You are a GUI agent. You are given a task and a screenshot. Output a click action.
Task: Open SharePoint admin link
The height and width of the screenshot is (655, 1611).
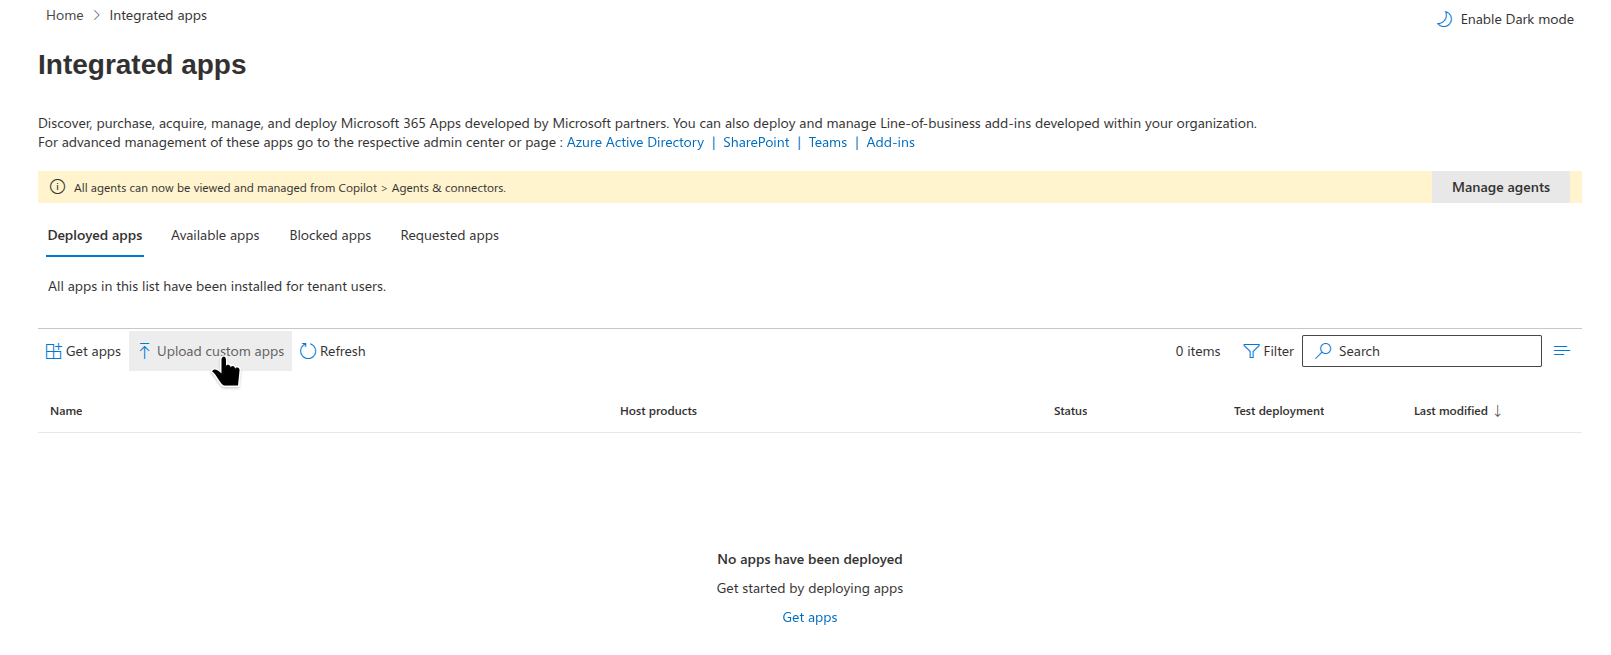[756, 143]
